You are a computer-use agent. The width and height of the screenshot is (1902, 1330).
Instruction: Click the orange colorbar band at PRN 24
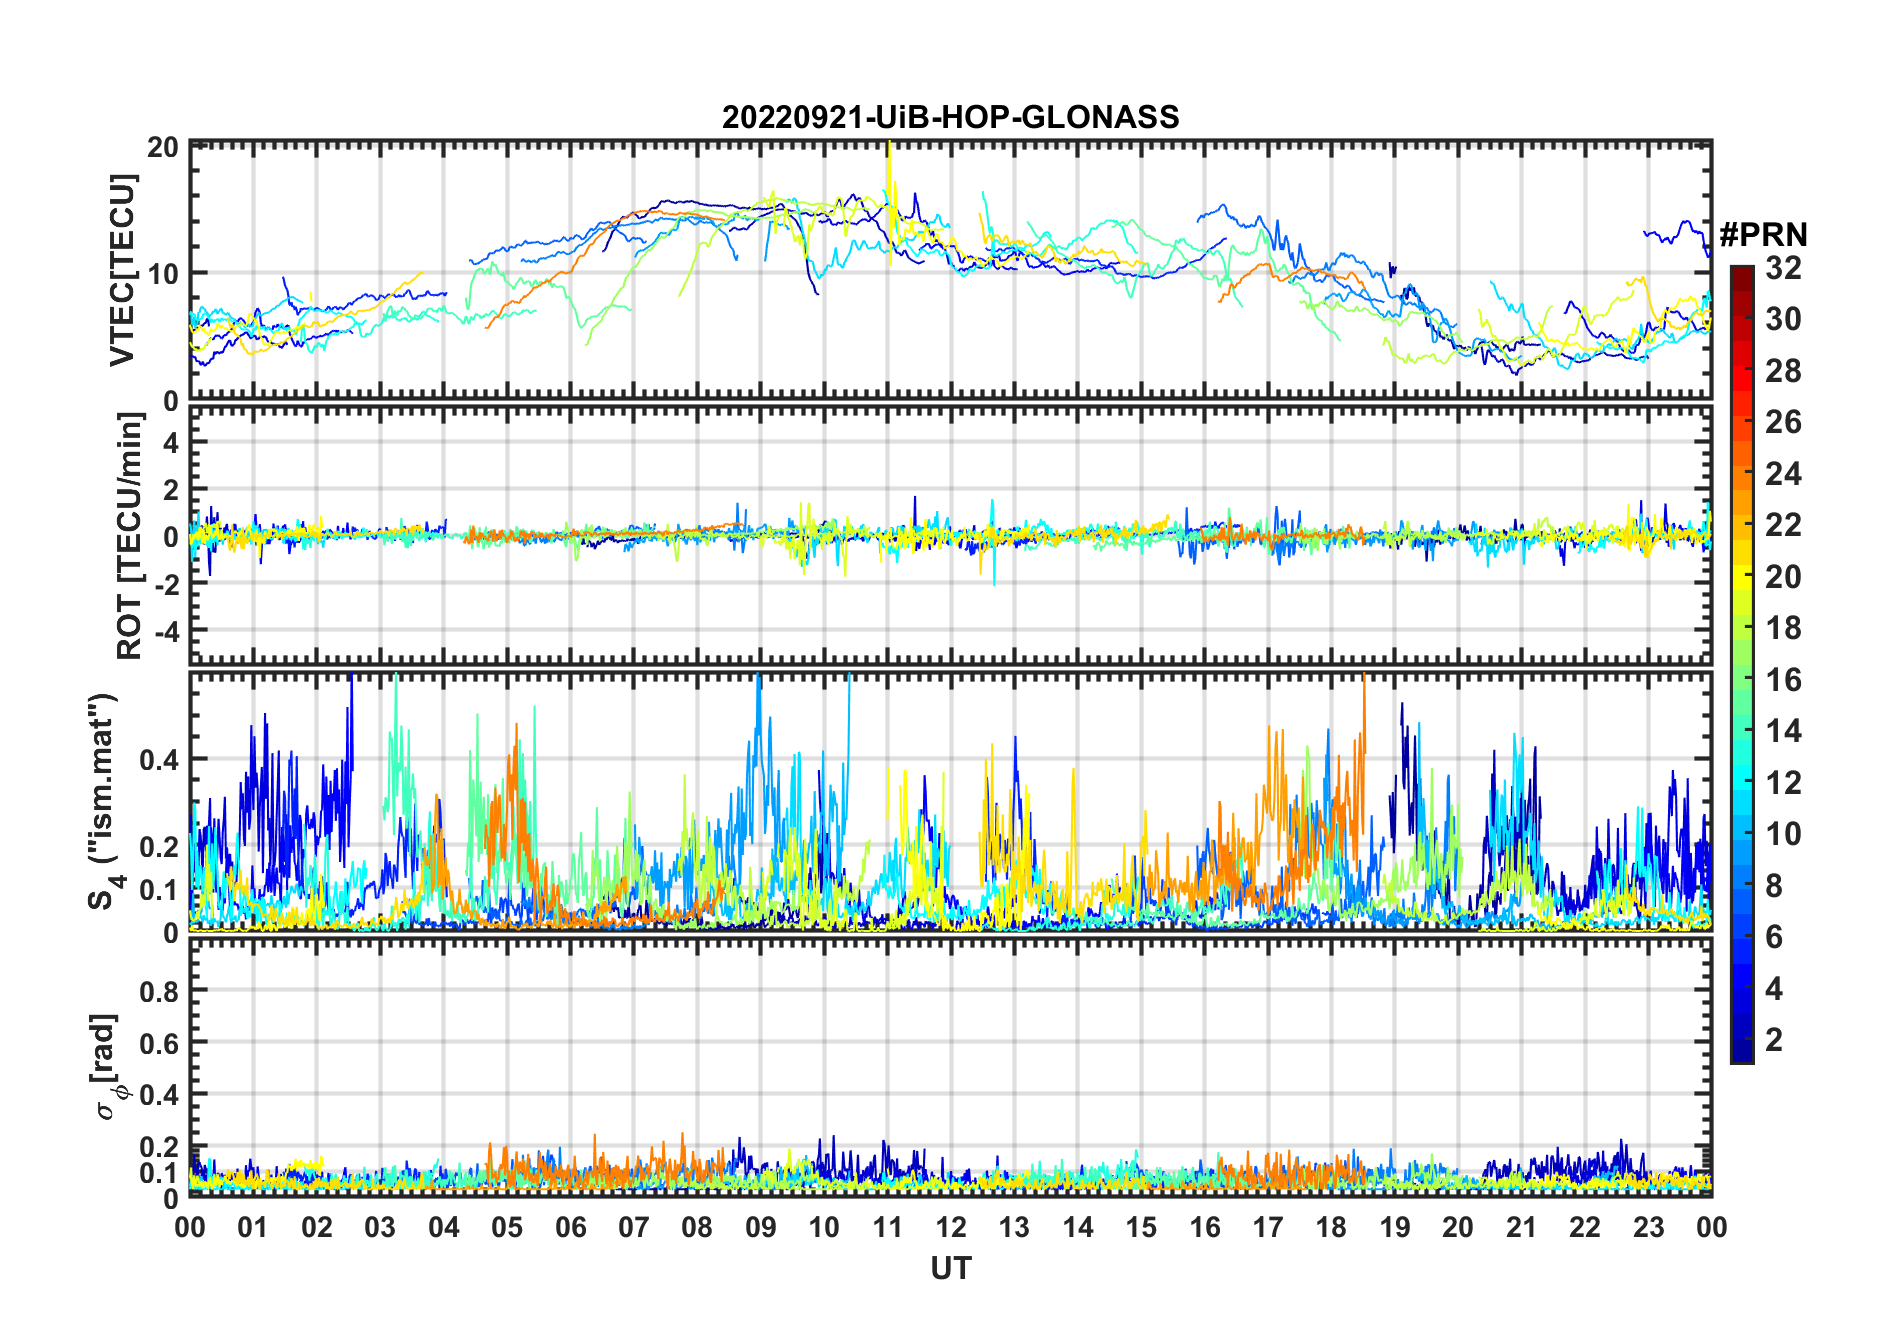tap(1741, 473)
